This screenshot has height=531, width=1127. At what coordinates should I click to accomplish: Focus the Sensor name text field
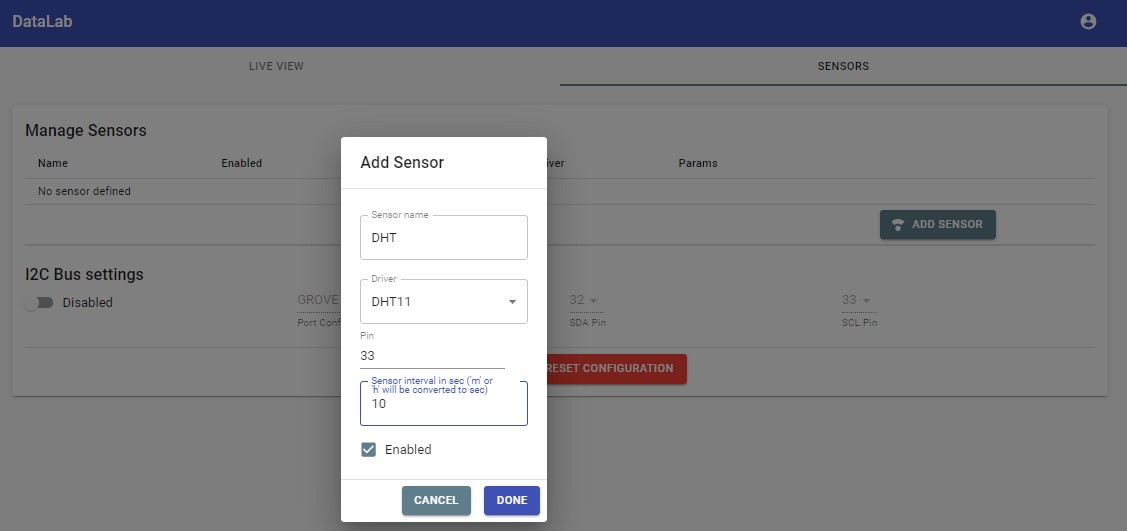click(x=444, y=239)
